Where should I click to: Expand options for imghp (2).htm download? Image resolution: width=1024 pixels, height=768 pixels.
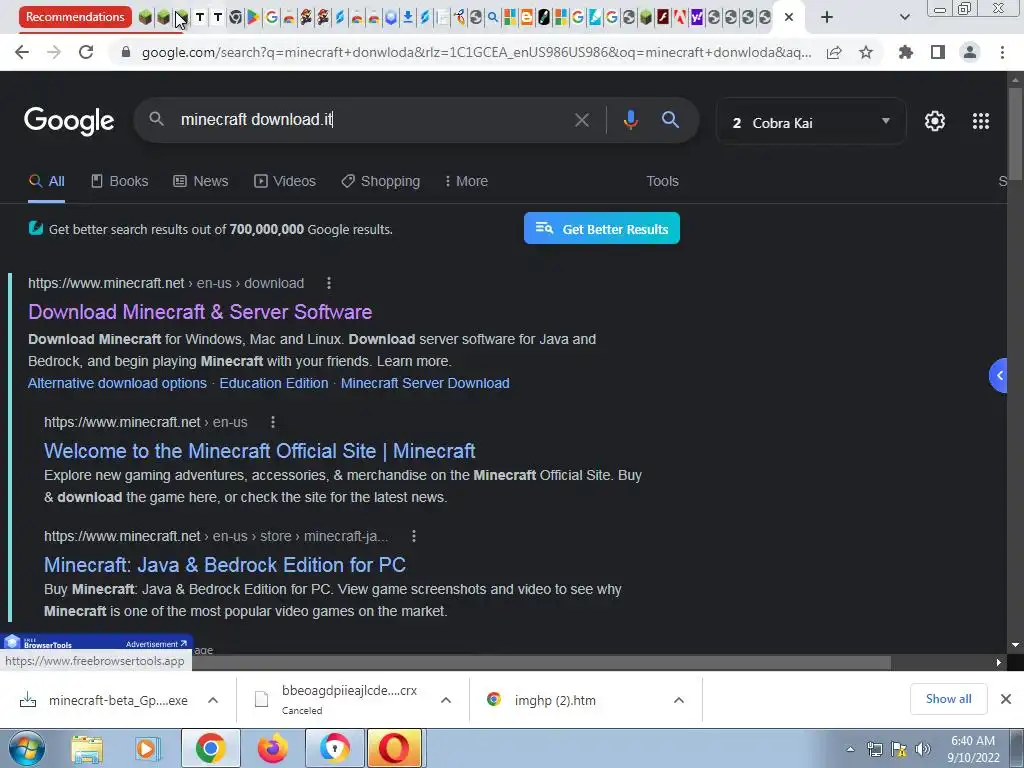pos(679,700)
